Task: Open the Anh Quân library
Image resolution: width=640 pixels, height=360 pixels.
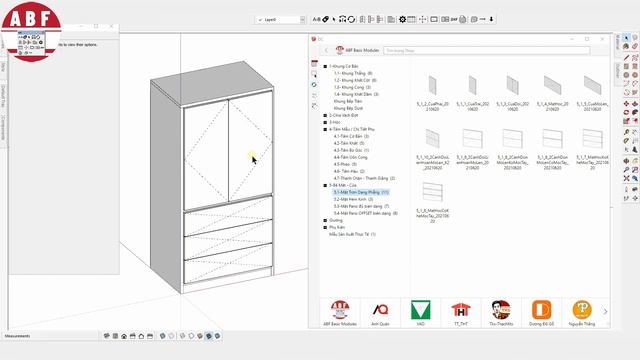Action: [x=380, y=313]
